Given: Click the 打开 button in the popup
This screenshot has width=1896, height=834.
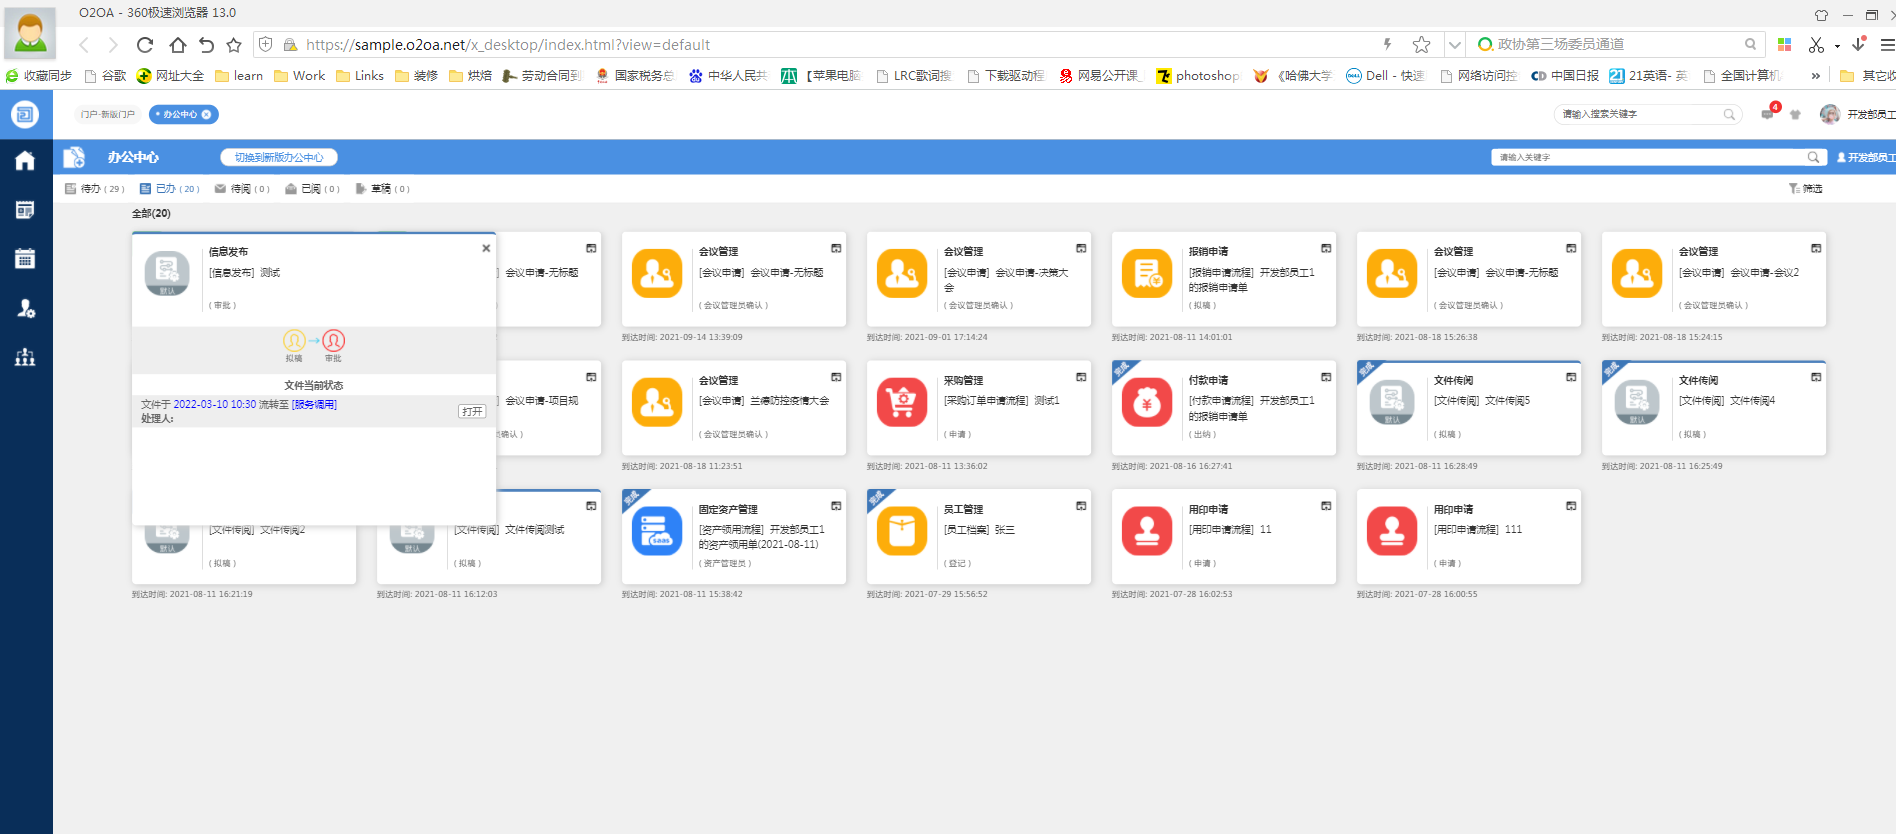Looking at the screenshot, I should pos(472,411).
